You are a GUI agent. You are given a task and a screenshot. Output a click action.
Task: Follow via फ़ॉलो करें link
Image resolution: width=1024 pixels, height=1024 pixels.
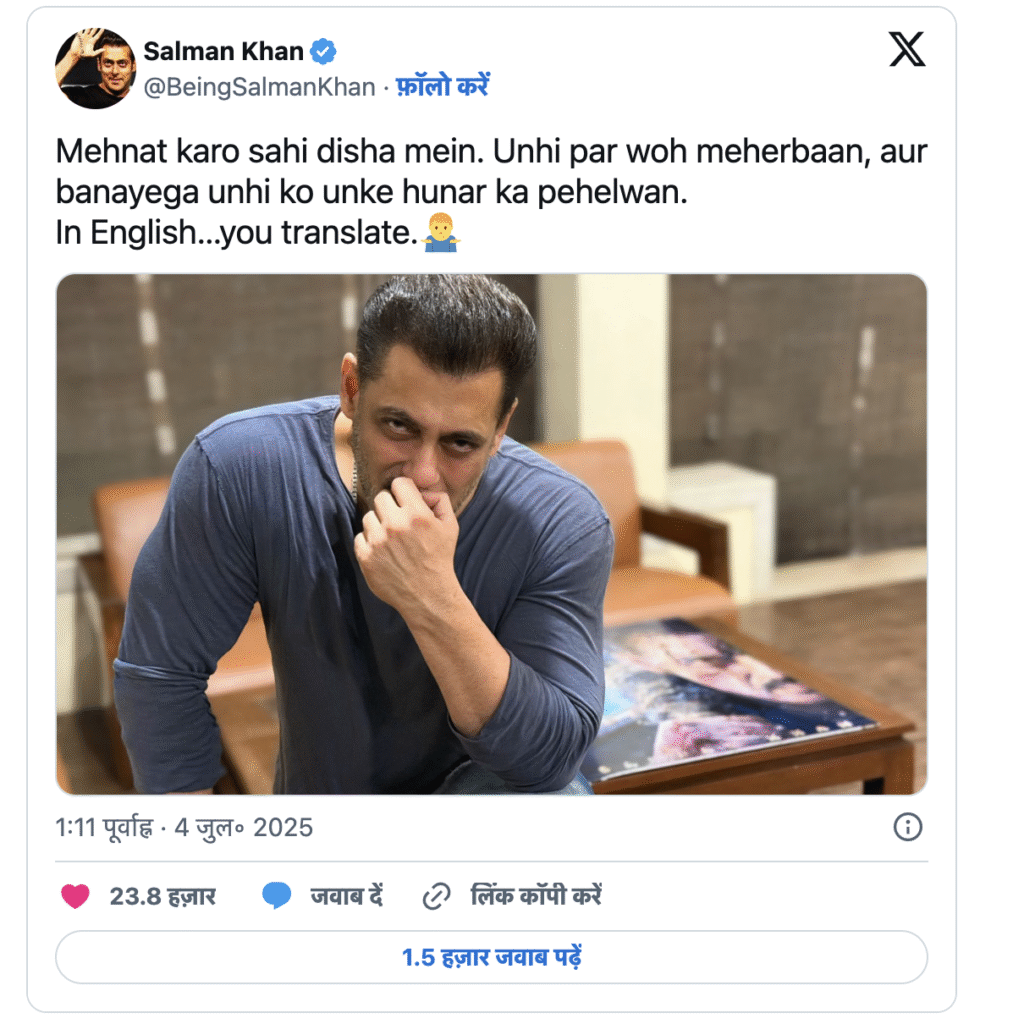[443, 86]
